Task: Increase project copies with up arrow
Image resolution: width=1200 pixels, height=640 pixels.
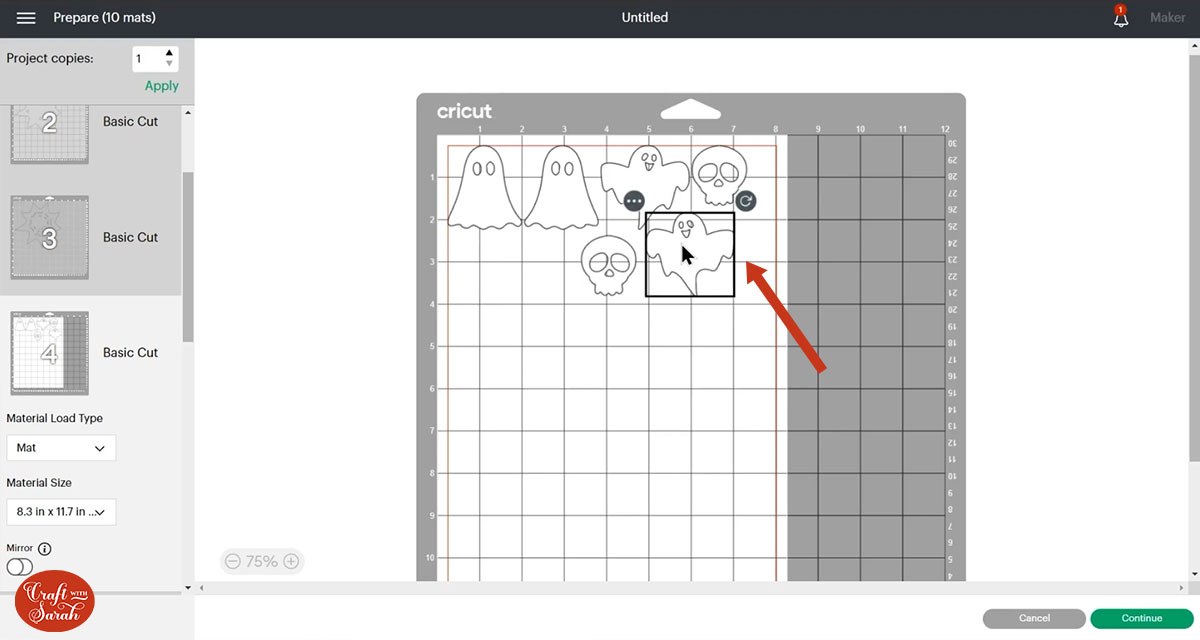Action: pyautogui.click(x=169, y=53)
